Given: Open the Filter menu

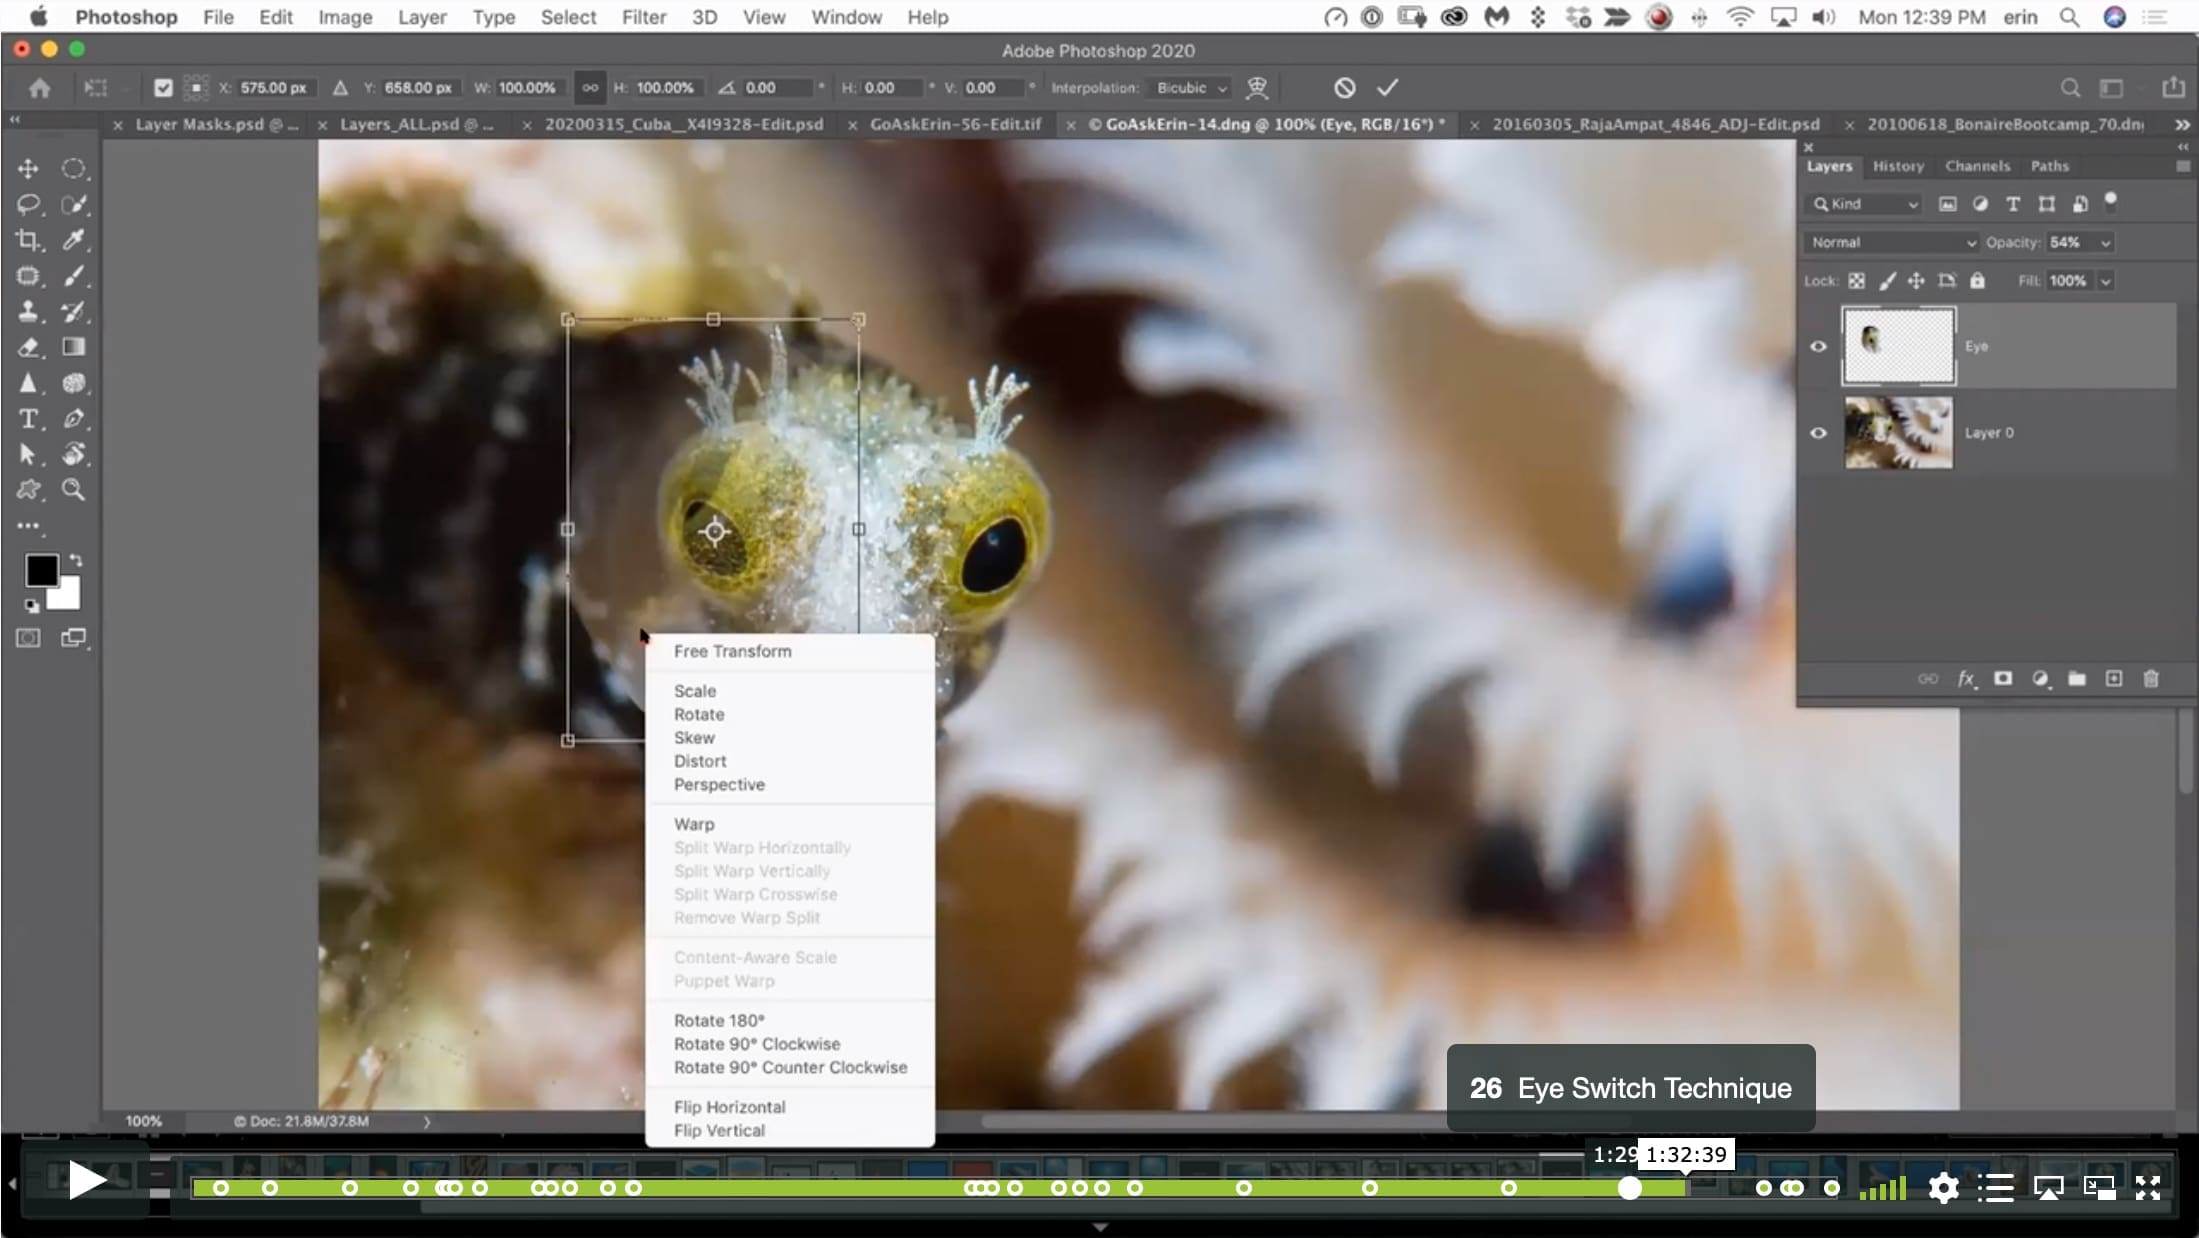Looking at the screenshot, I should (x=643, y=17).
